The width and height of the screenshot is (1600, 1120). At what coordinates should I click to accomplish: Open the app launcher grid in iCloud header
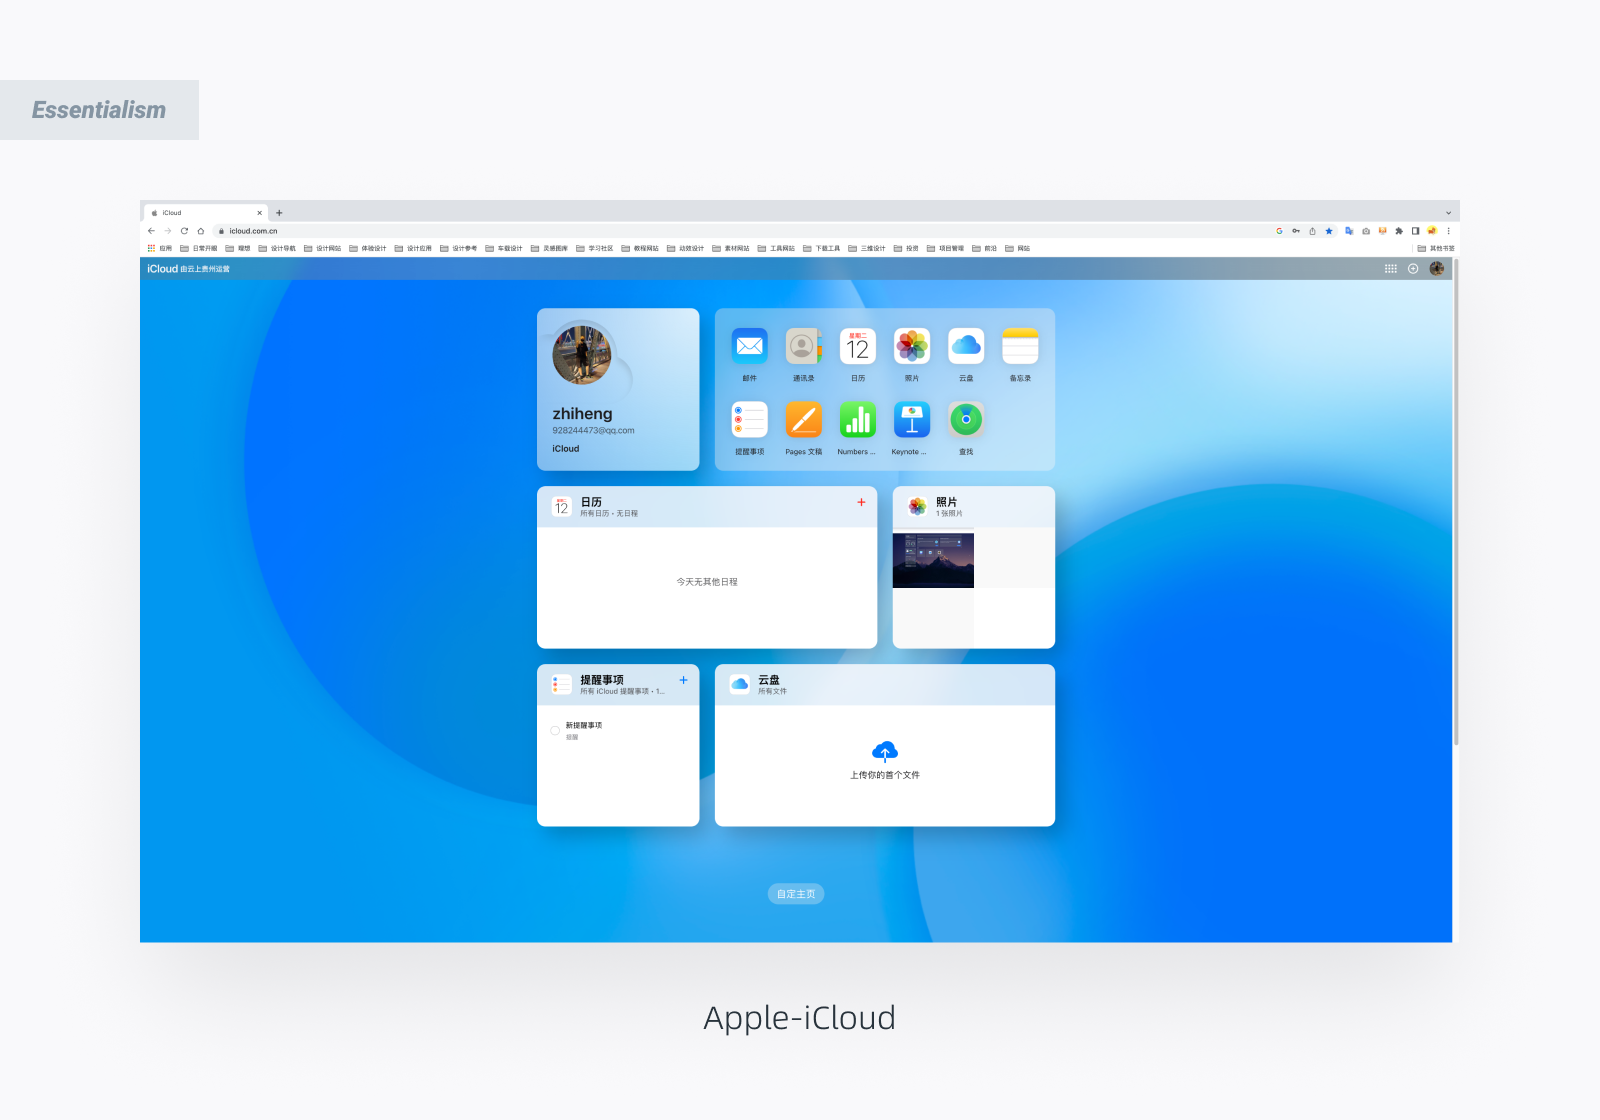1391,269
